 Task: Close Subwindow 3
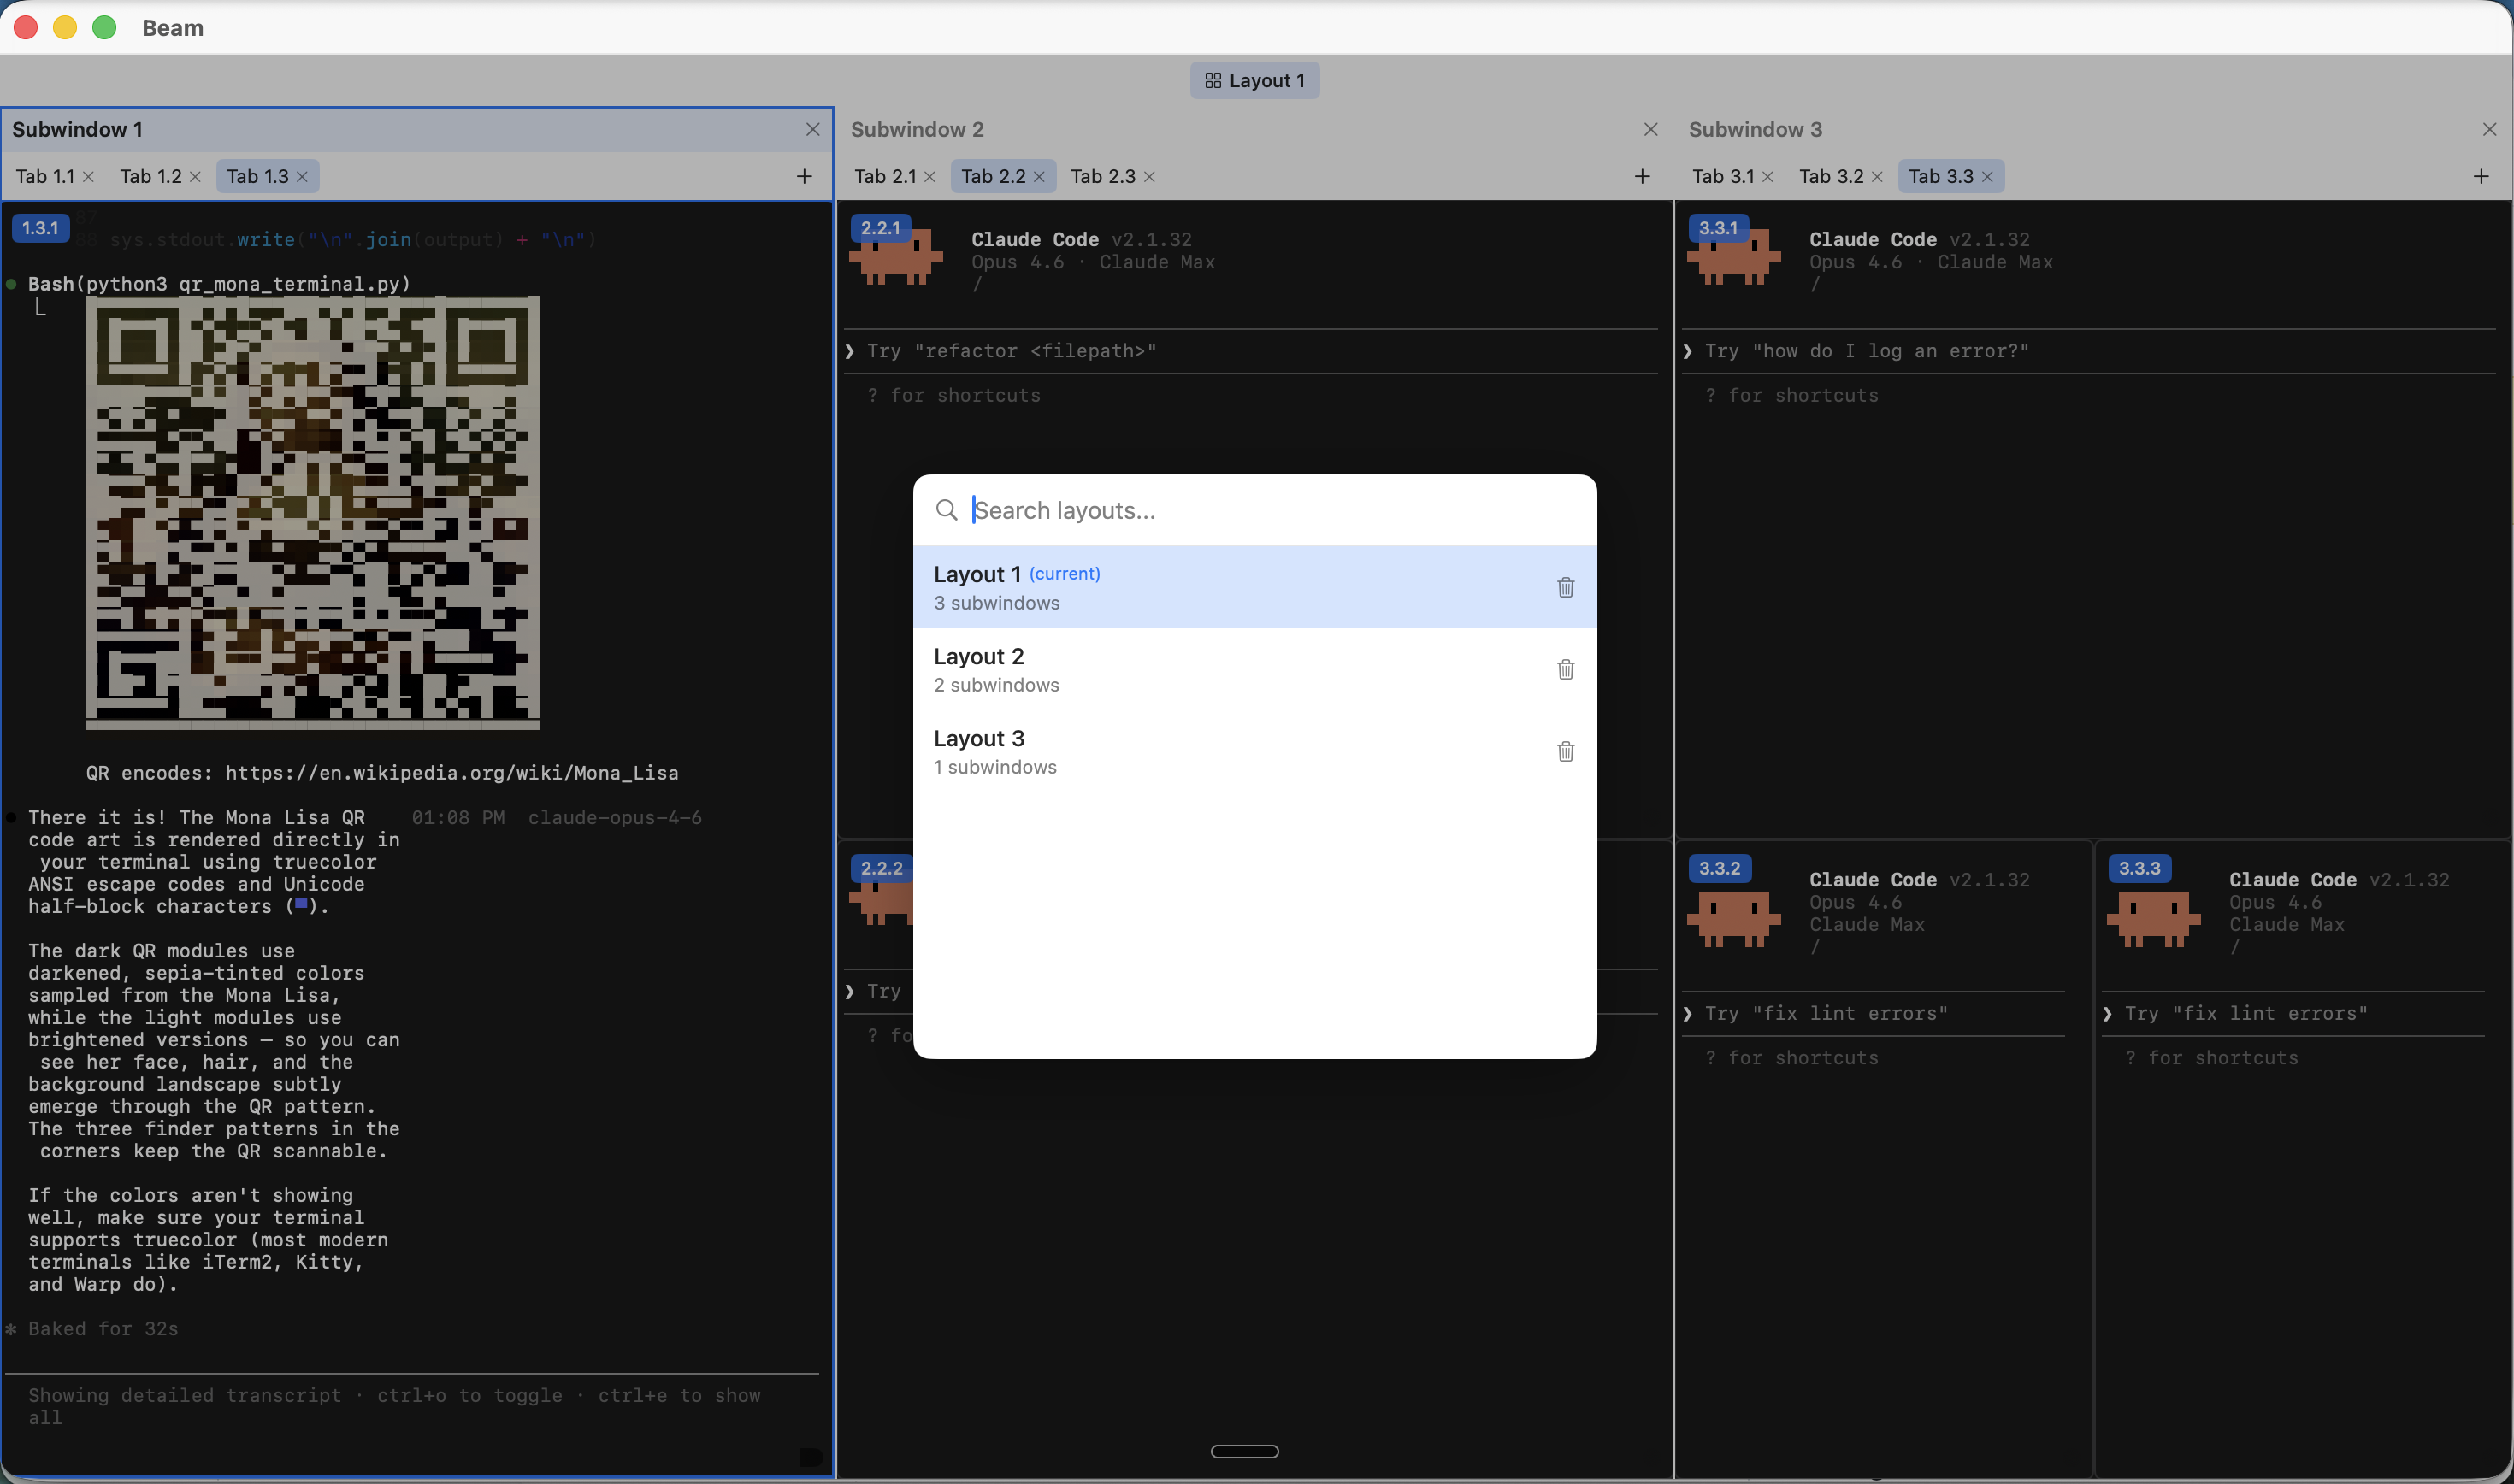(x=2489, y=128)
